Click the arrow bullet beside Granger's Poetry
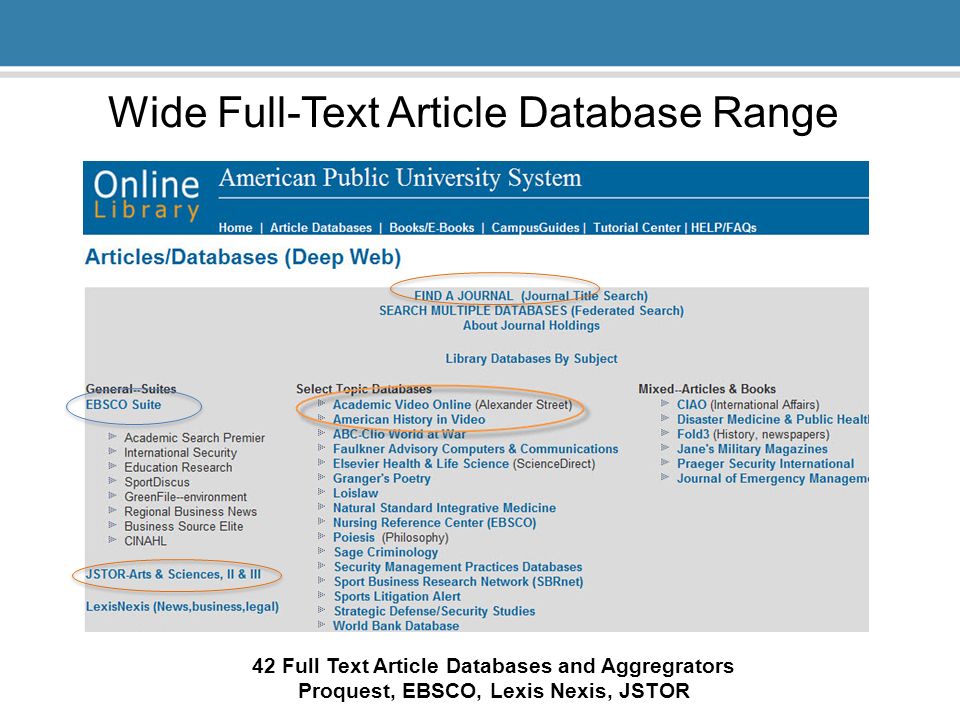 (321, 477)
